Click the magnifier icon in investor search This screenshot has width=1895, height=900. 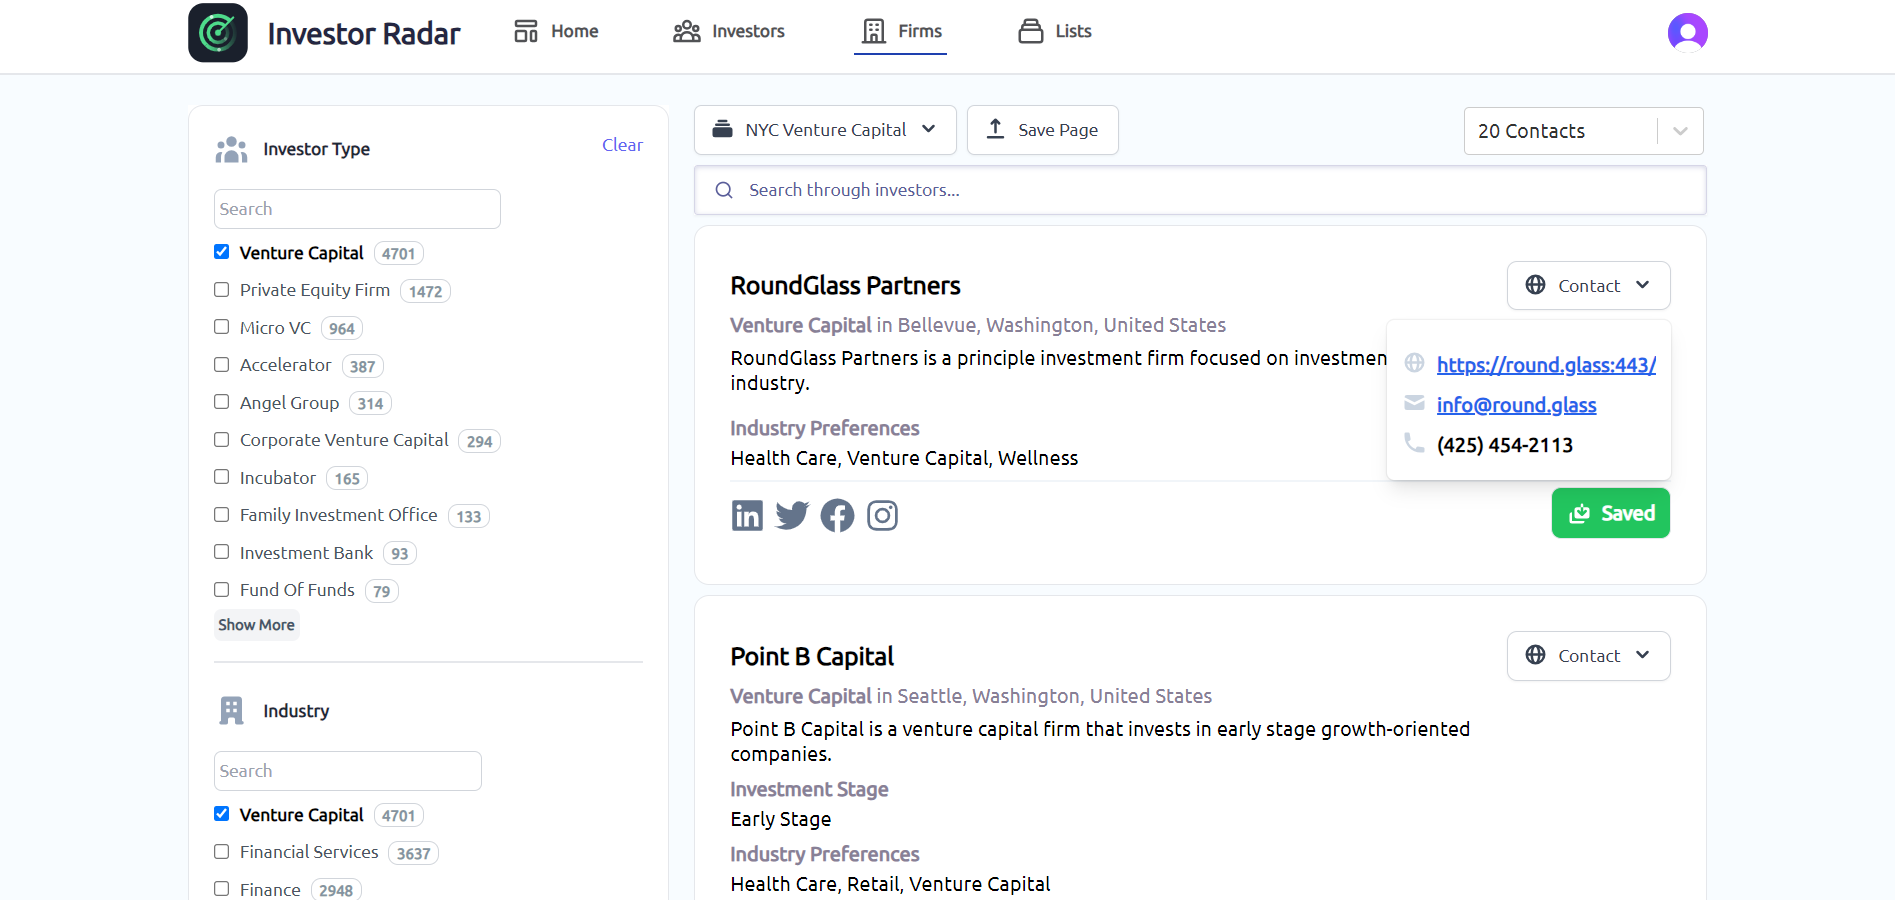click(724, 190)
